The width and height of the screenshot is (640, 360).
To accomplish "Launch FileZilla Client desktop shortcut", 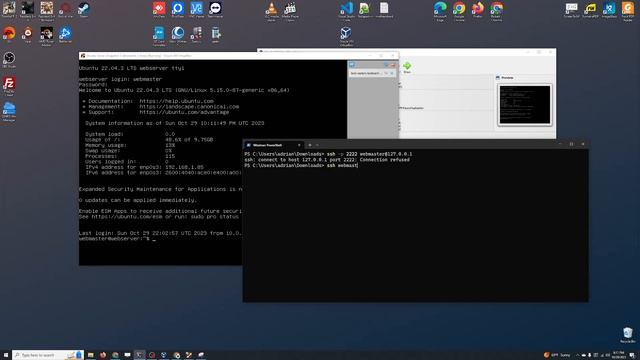I will 9,86.
